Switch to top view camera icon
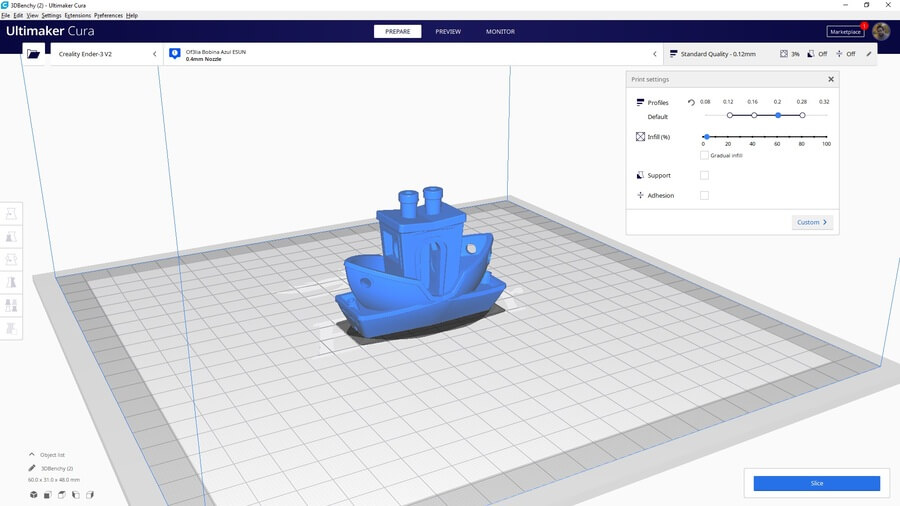The height and width of the screenshot is (506, 900). pyautogui.click(x=61, y=495)
